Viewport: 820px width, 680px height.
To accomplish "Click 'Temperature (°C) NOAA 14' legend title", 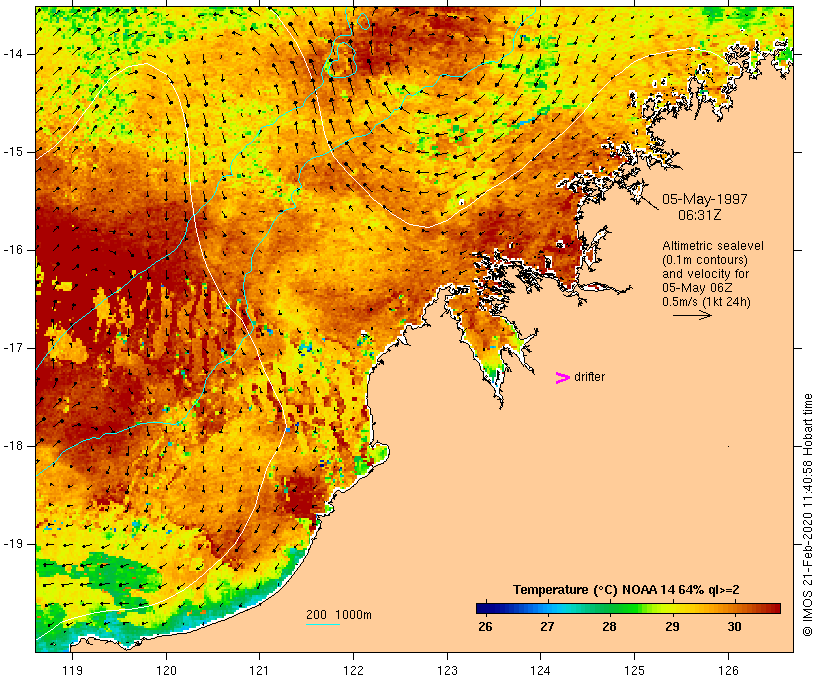I will click(x=594, y=590).
